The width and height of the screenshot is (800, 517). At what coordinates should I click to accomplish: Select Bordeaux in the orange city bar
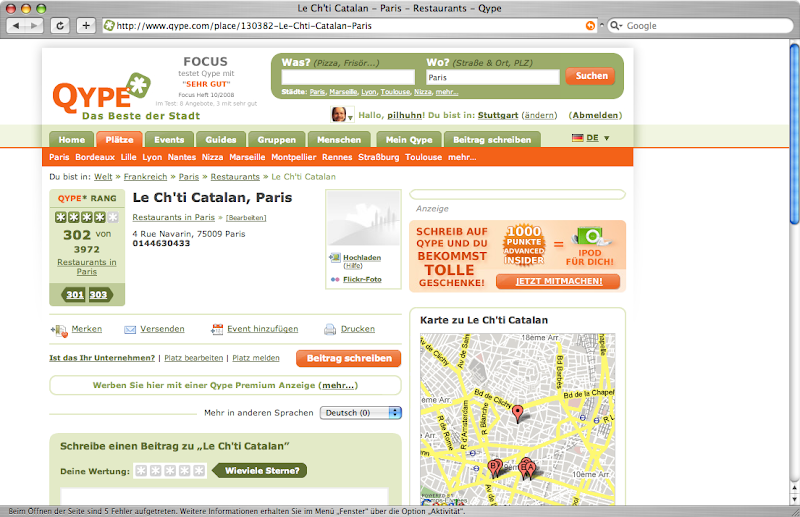[x=95, y=157]
